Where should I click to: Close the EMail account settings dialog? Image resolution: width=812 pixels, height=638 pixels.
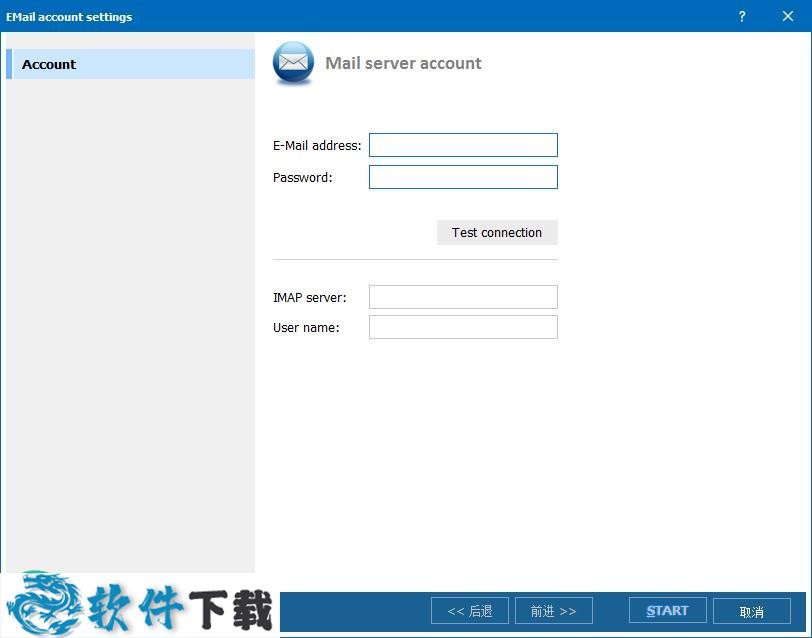[788, 17]
